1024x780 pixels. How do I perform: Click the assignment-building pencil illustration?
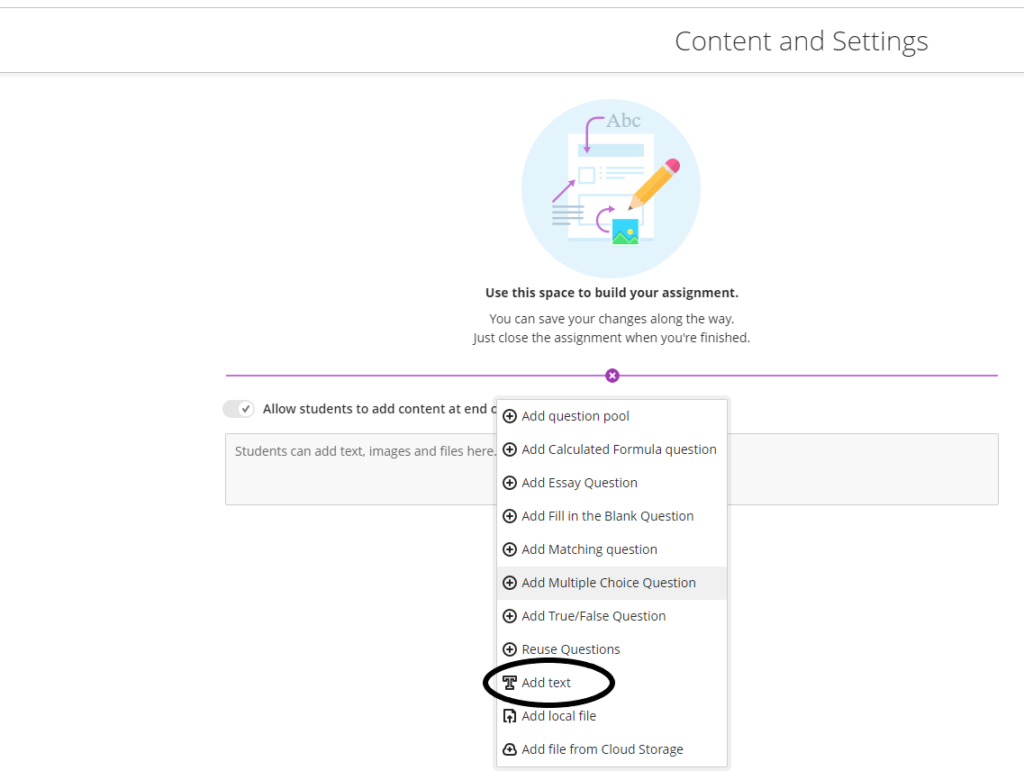click(x=611, y=188)
